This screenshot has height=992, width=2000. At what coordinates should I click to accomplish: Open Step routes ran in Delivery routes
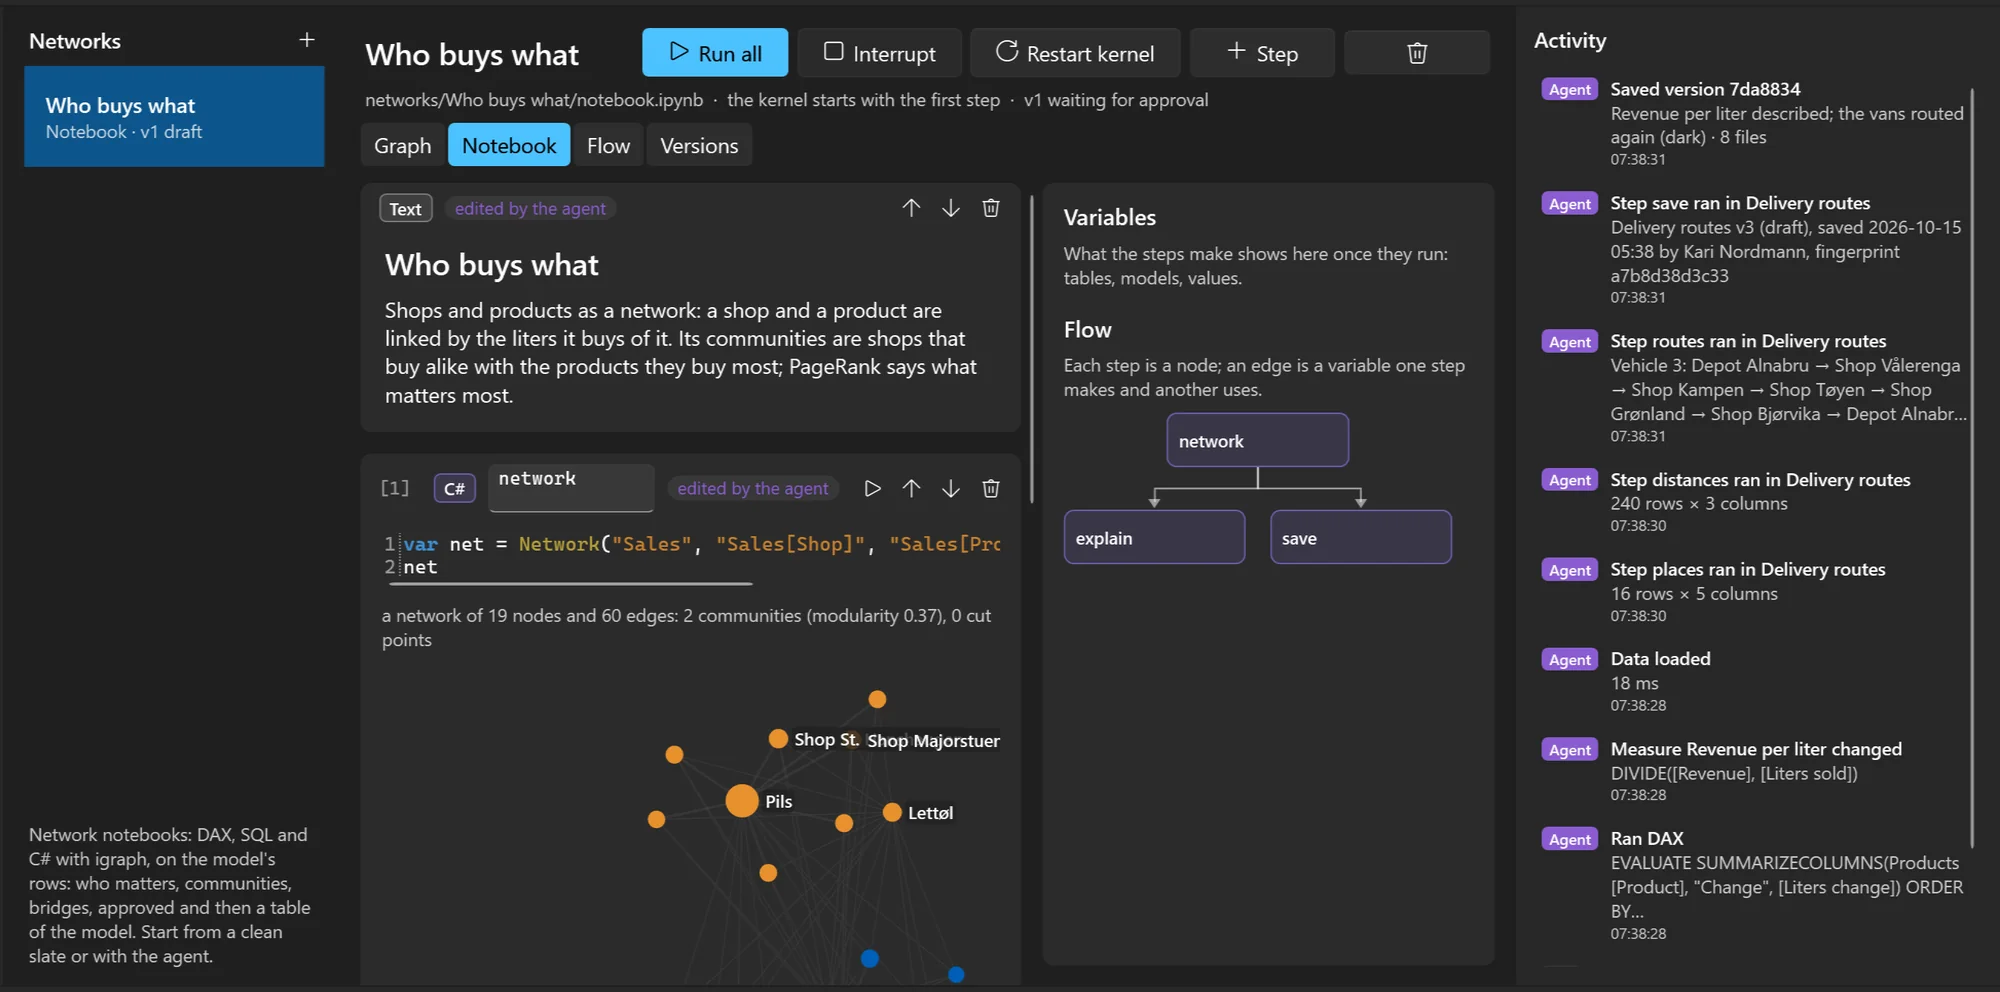1755,388
